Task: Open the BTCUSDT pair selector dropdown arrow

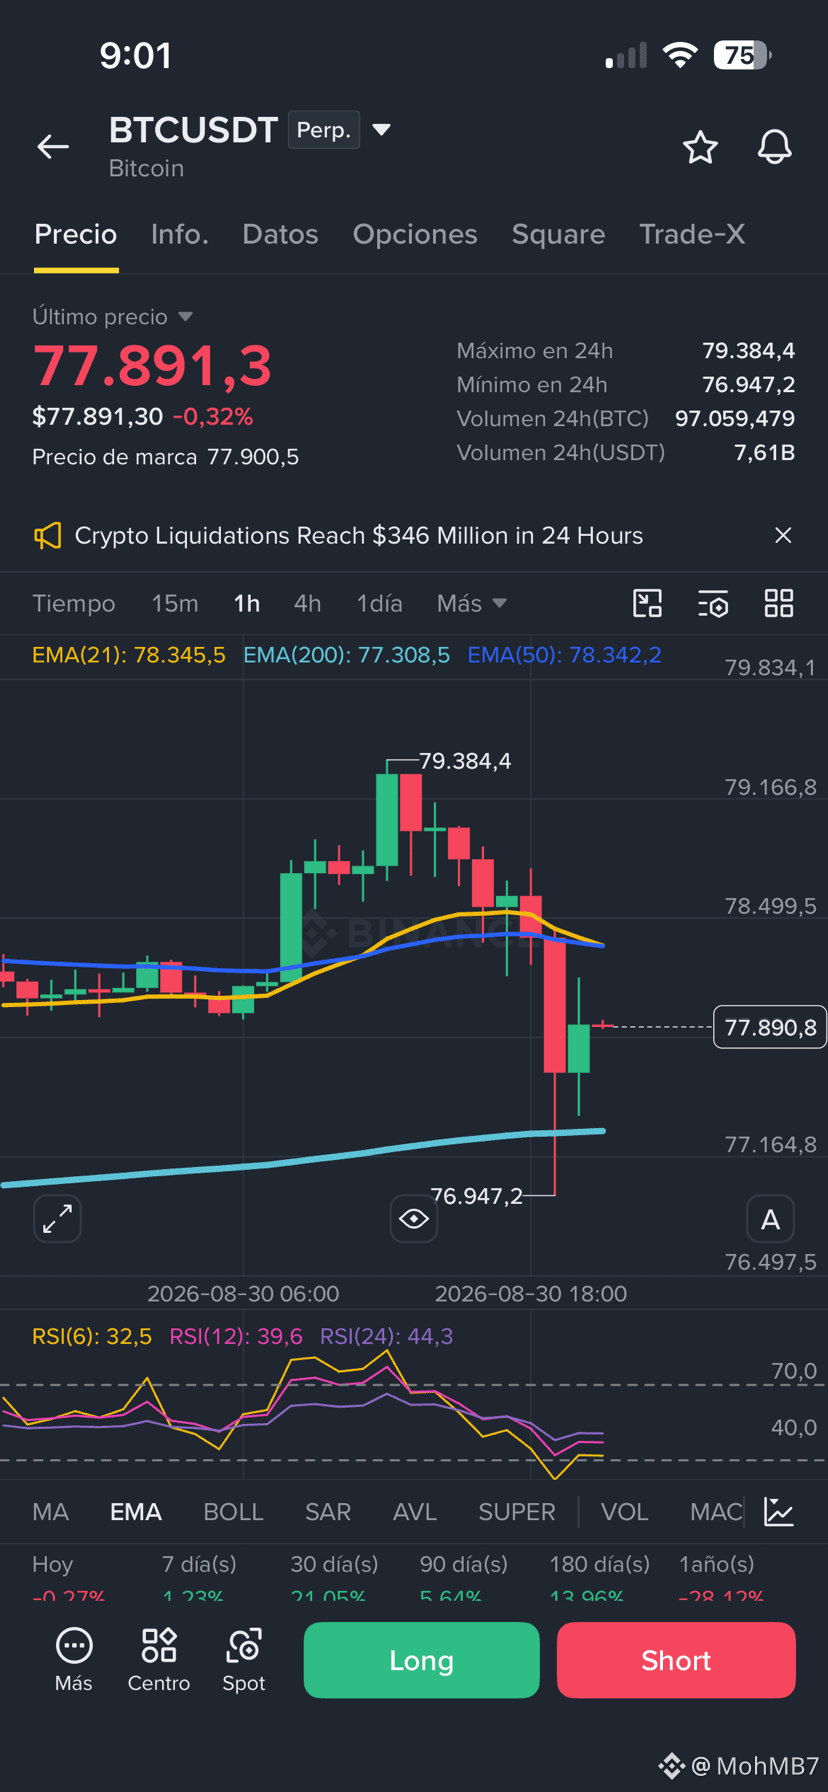Action: pos(381,130)
